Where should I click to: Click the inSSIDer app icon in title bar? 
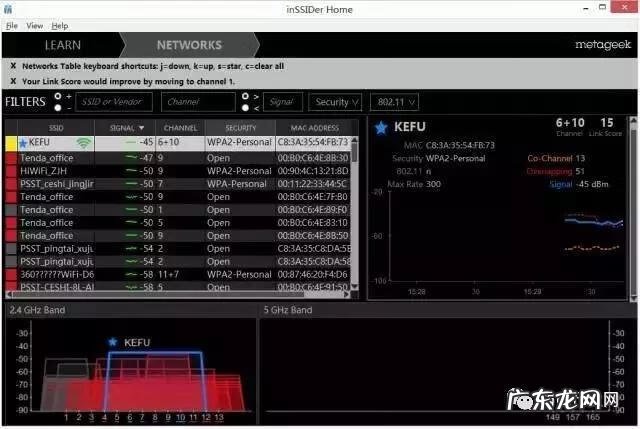pyautogui.click(x=8, y=9)
